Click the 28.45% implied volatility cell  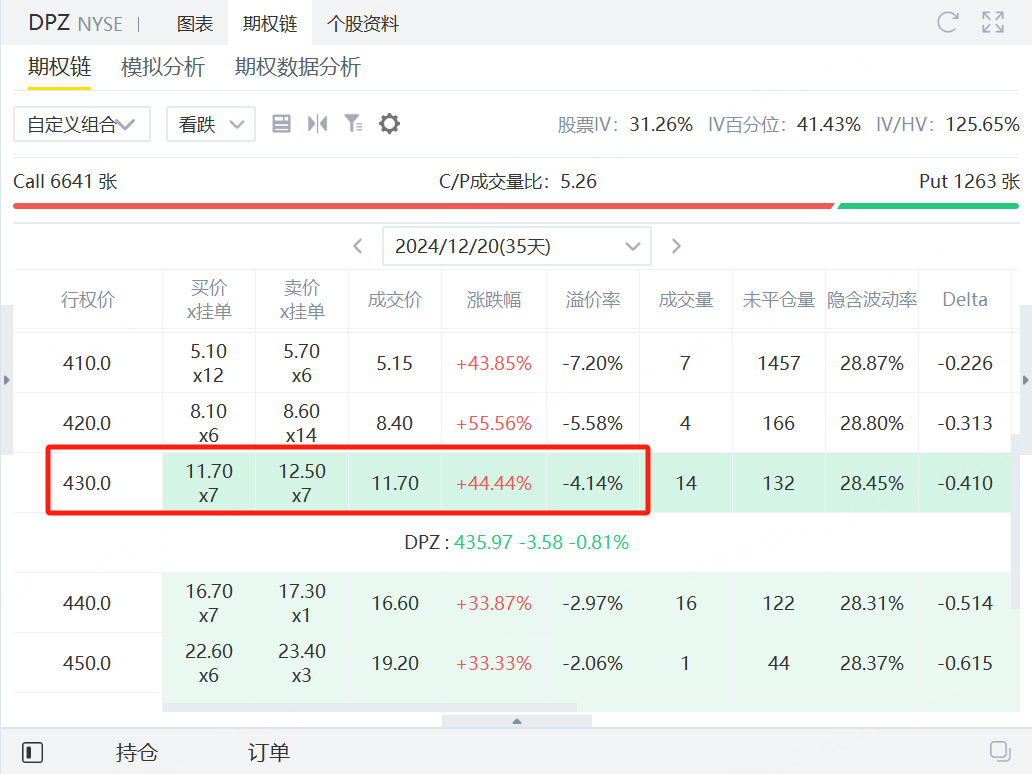[x=872, y=483]
